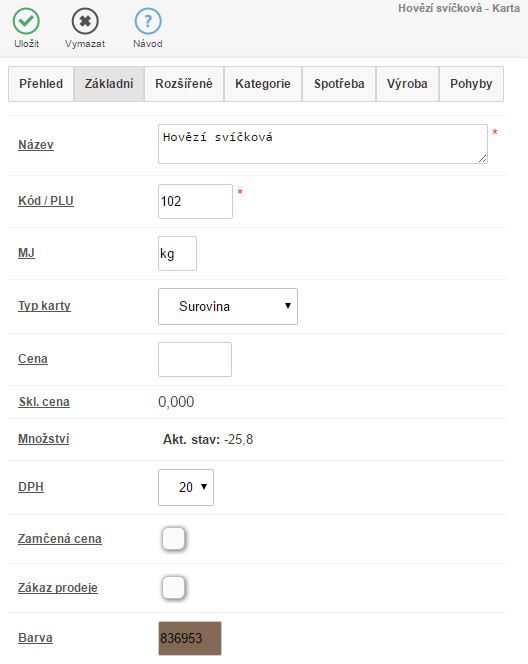Click the green Uložit checkmark icon
The height and width of the screenshot is (664, 528).
point(26,21)
